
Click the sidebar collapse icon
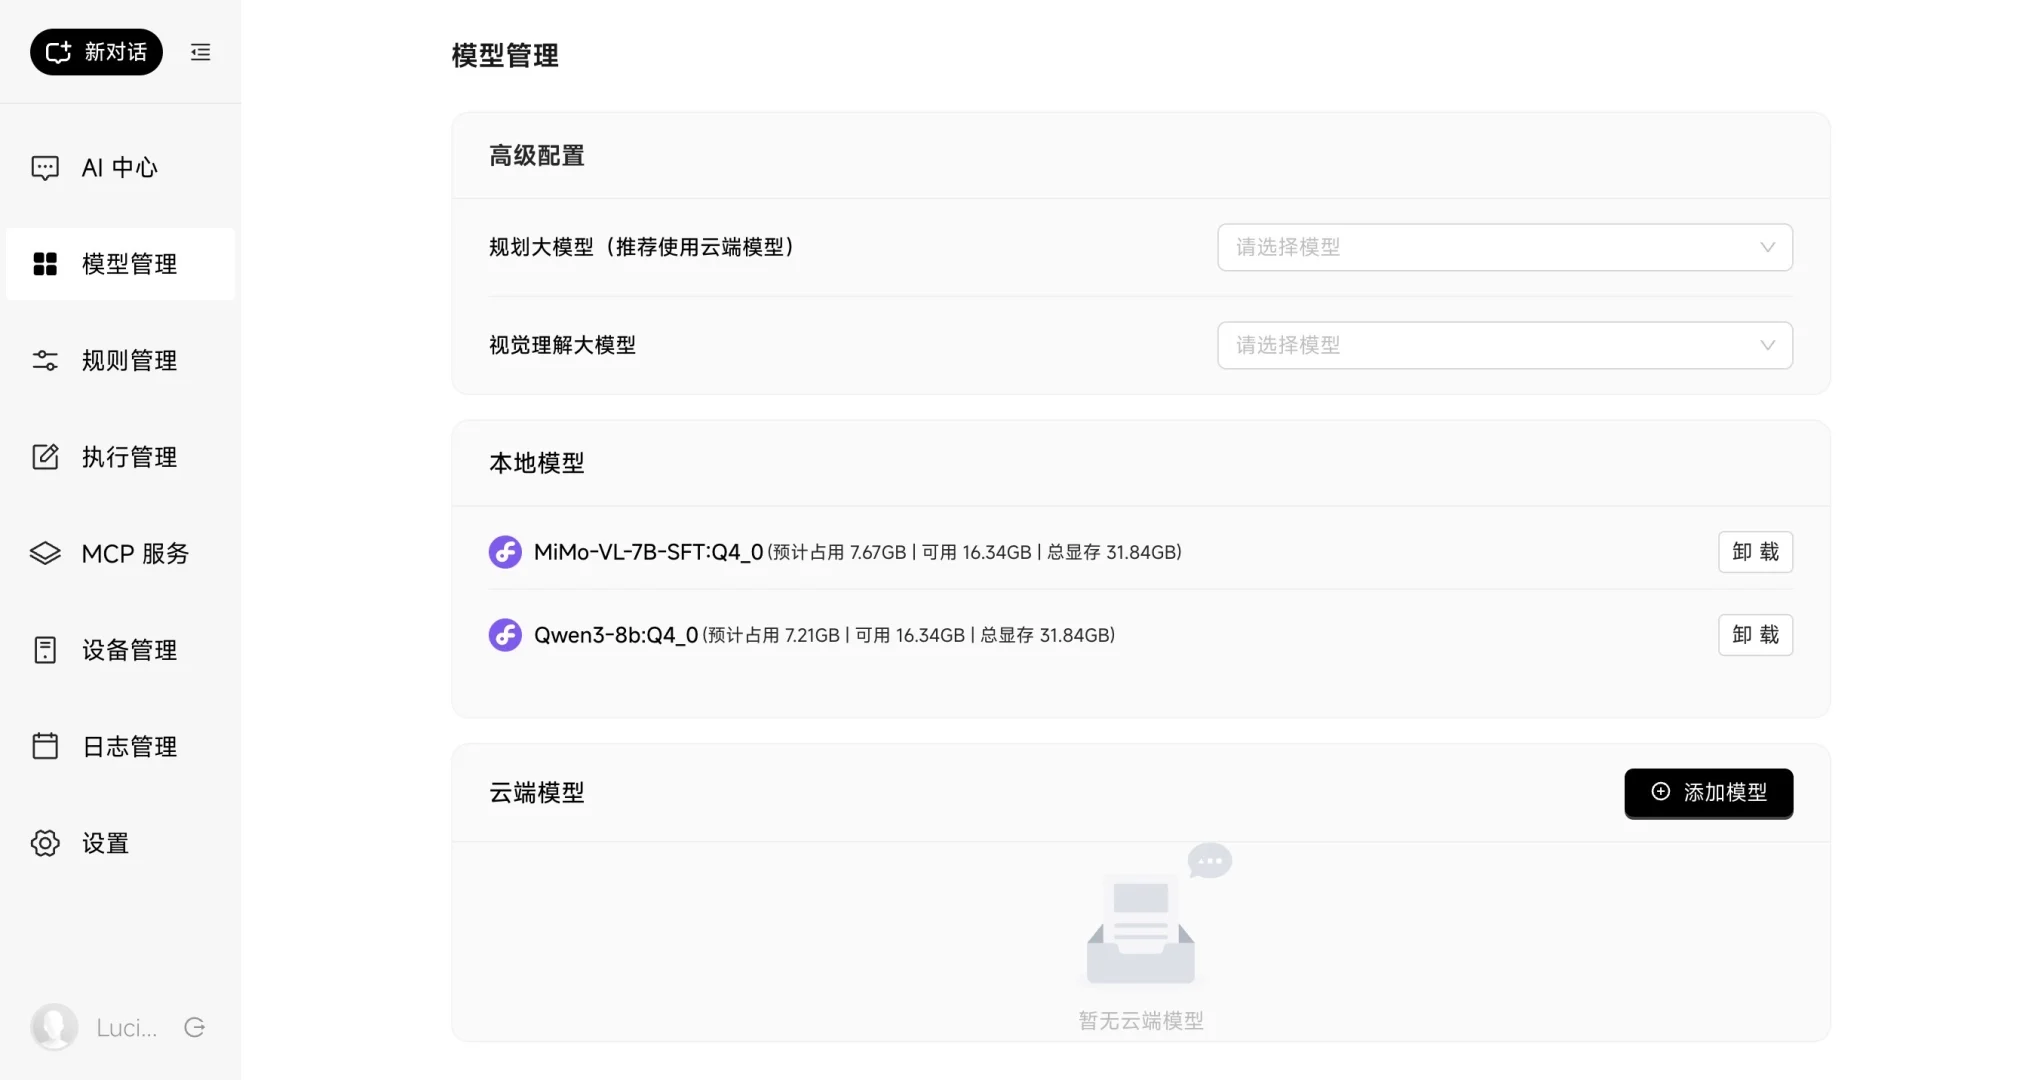[200, 52]
